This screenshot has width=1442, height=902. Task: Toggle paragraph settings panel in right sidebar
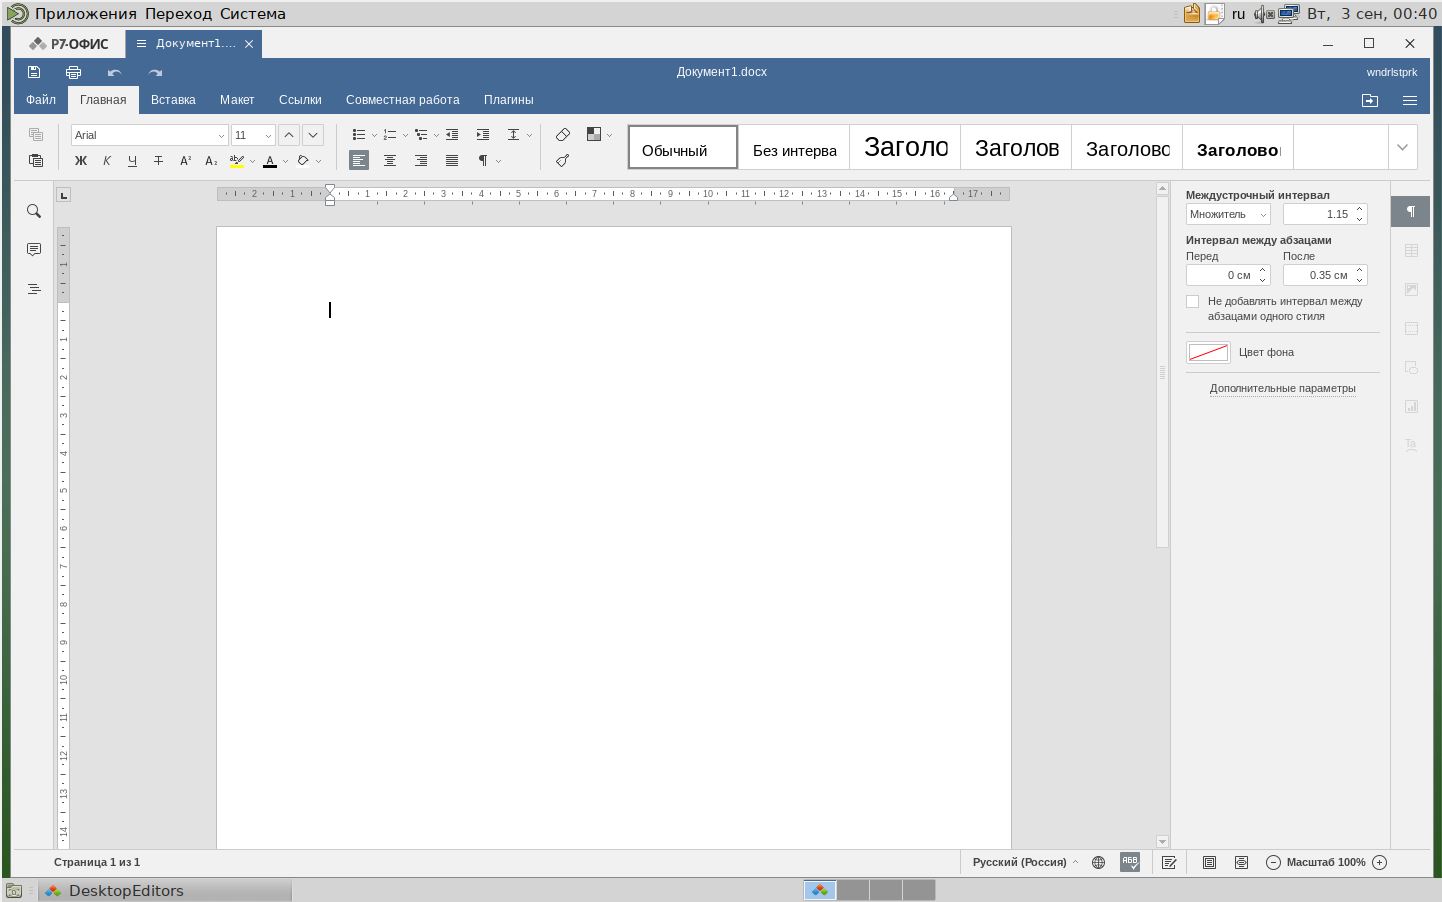click(x=1411, y=211)
